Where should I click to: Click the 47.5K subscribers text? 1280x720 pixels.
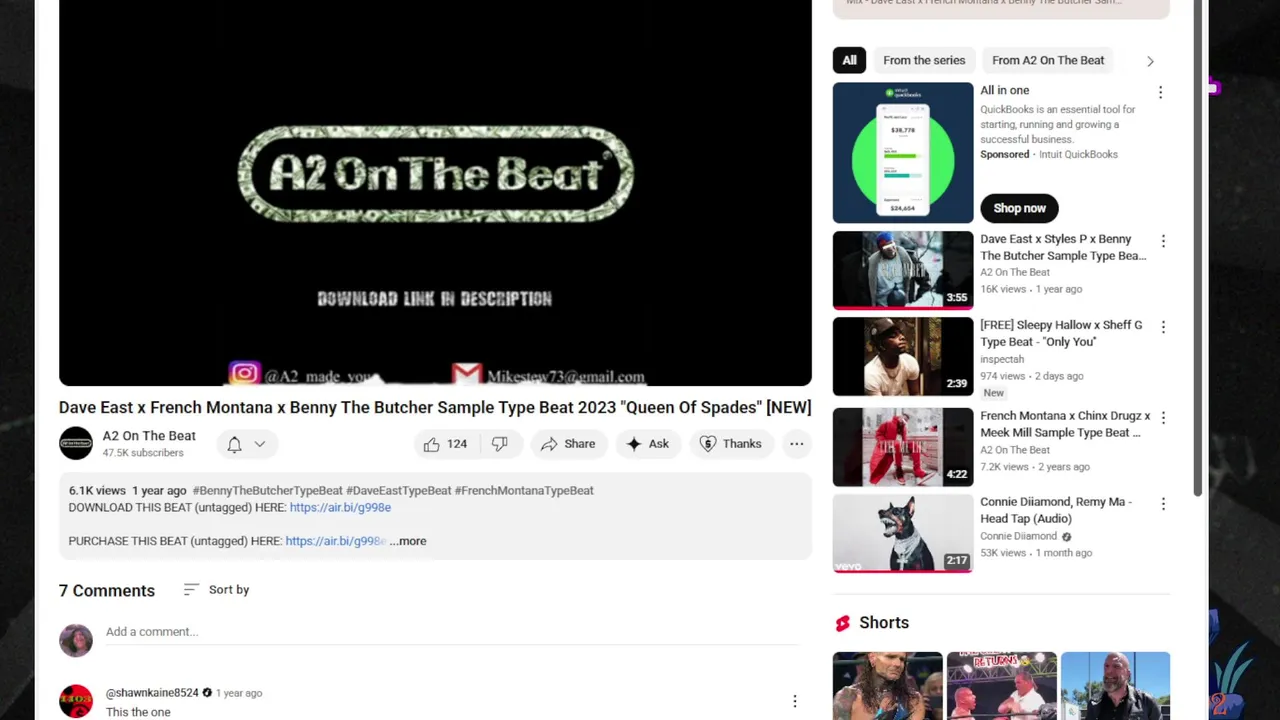coord(143,453)
